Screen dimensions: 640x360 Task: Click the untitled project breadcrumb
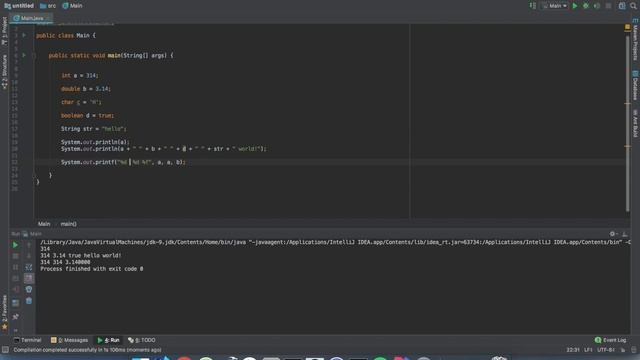[19, 6]
